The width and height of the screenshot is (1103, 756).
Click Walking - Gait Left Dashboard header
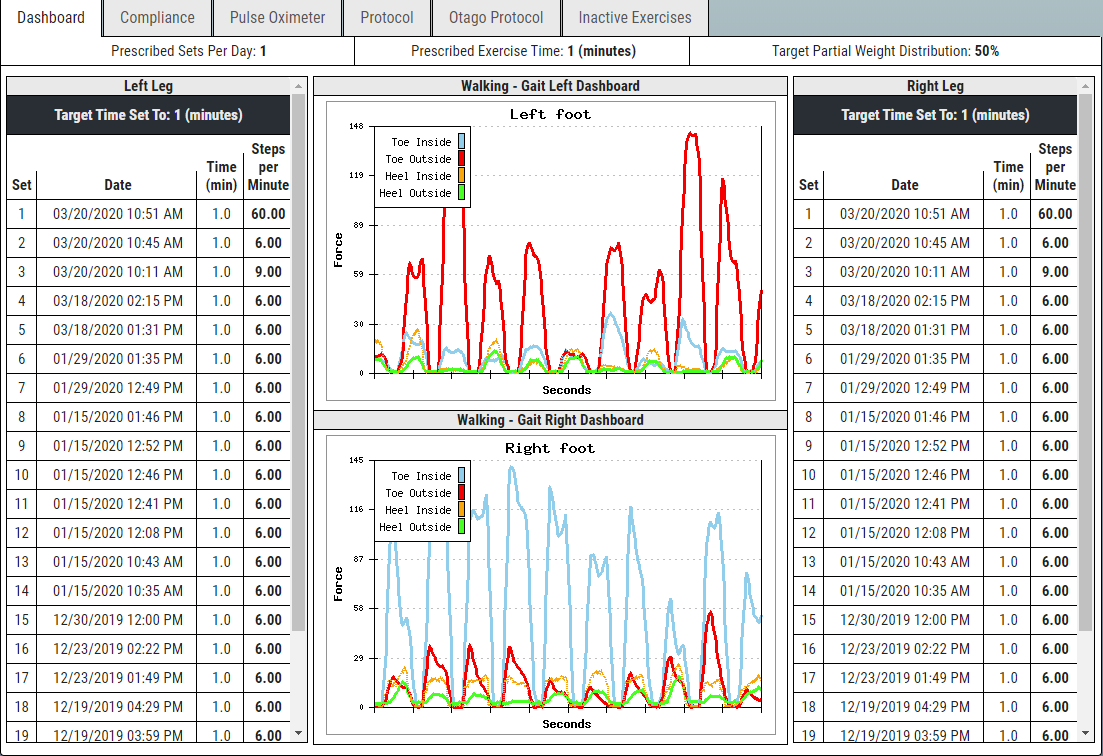(550, 86)
